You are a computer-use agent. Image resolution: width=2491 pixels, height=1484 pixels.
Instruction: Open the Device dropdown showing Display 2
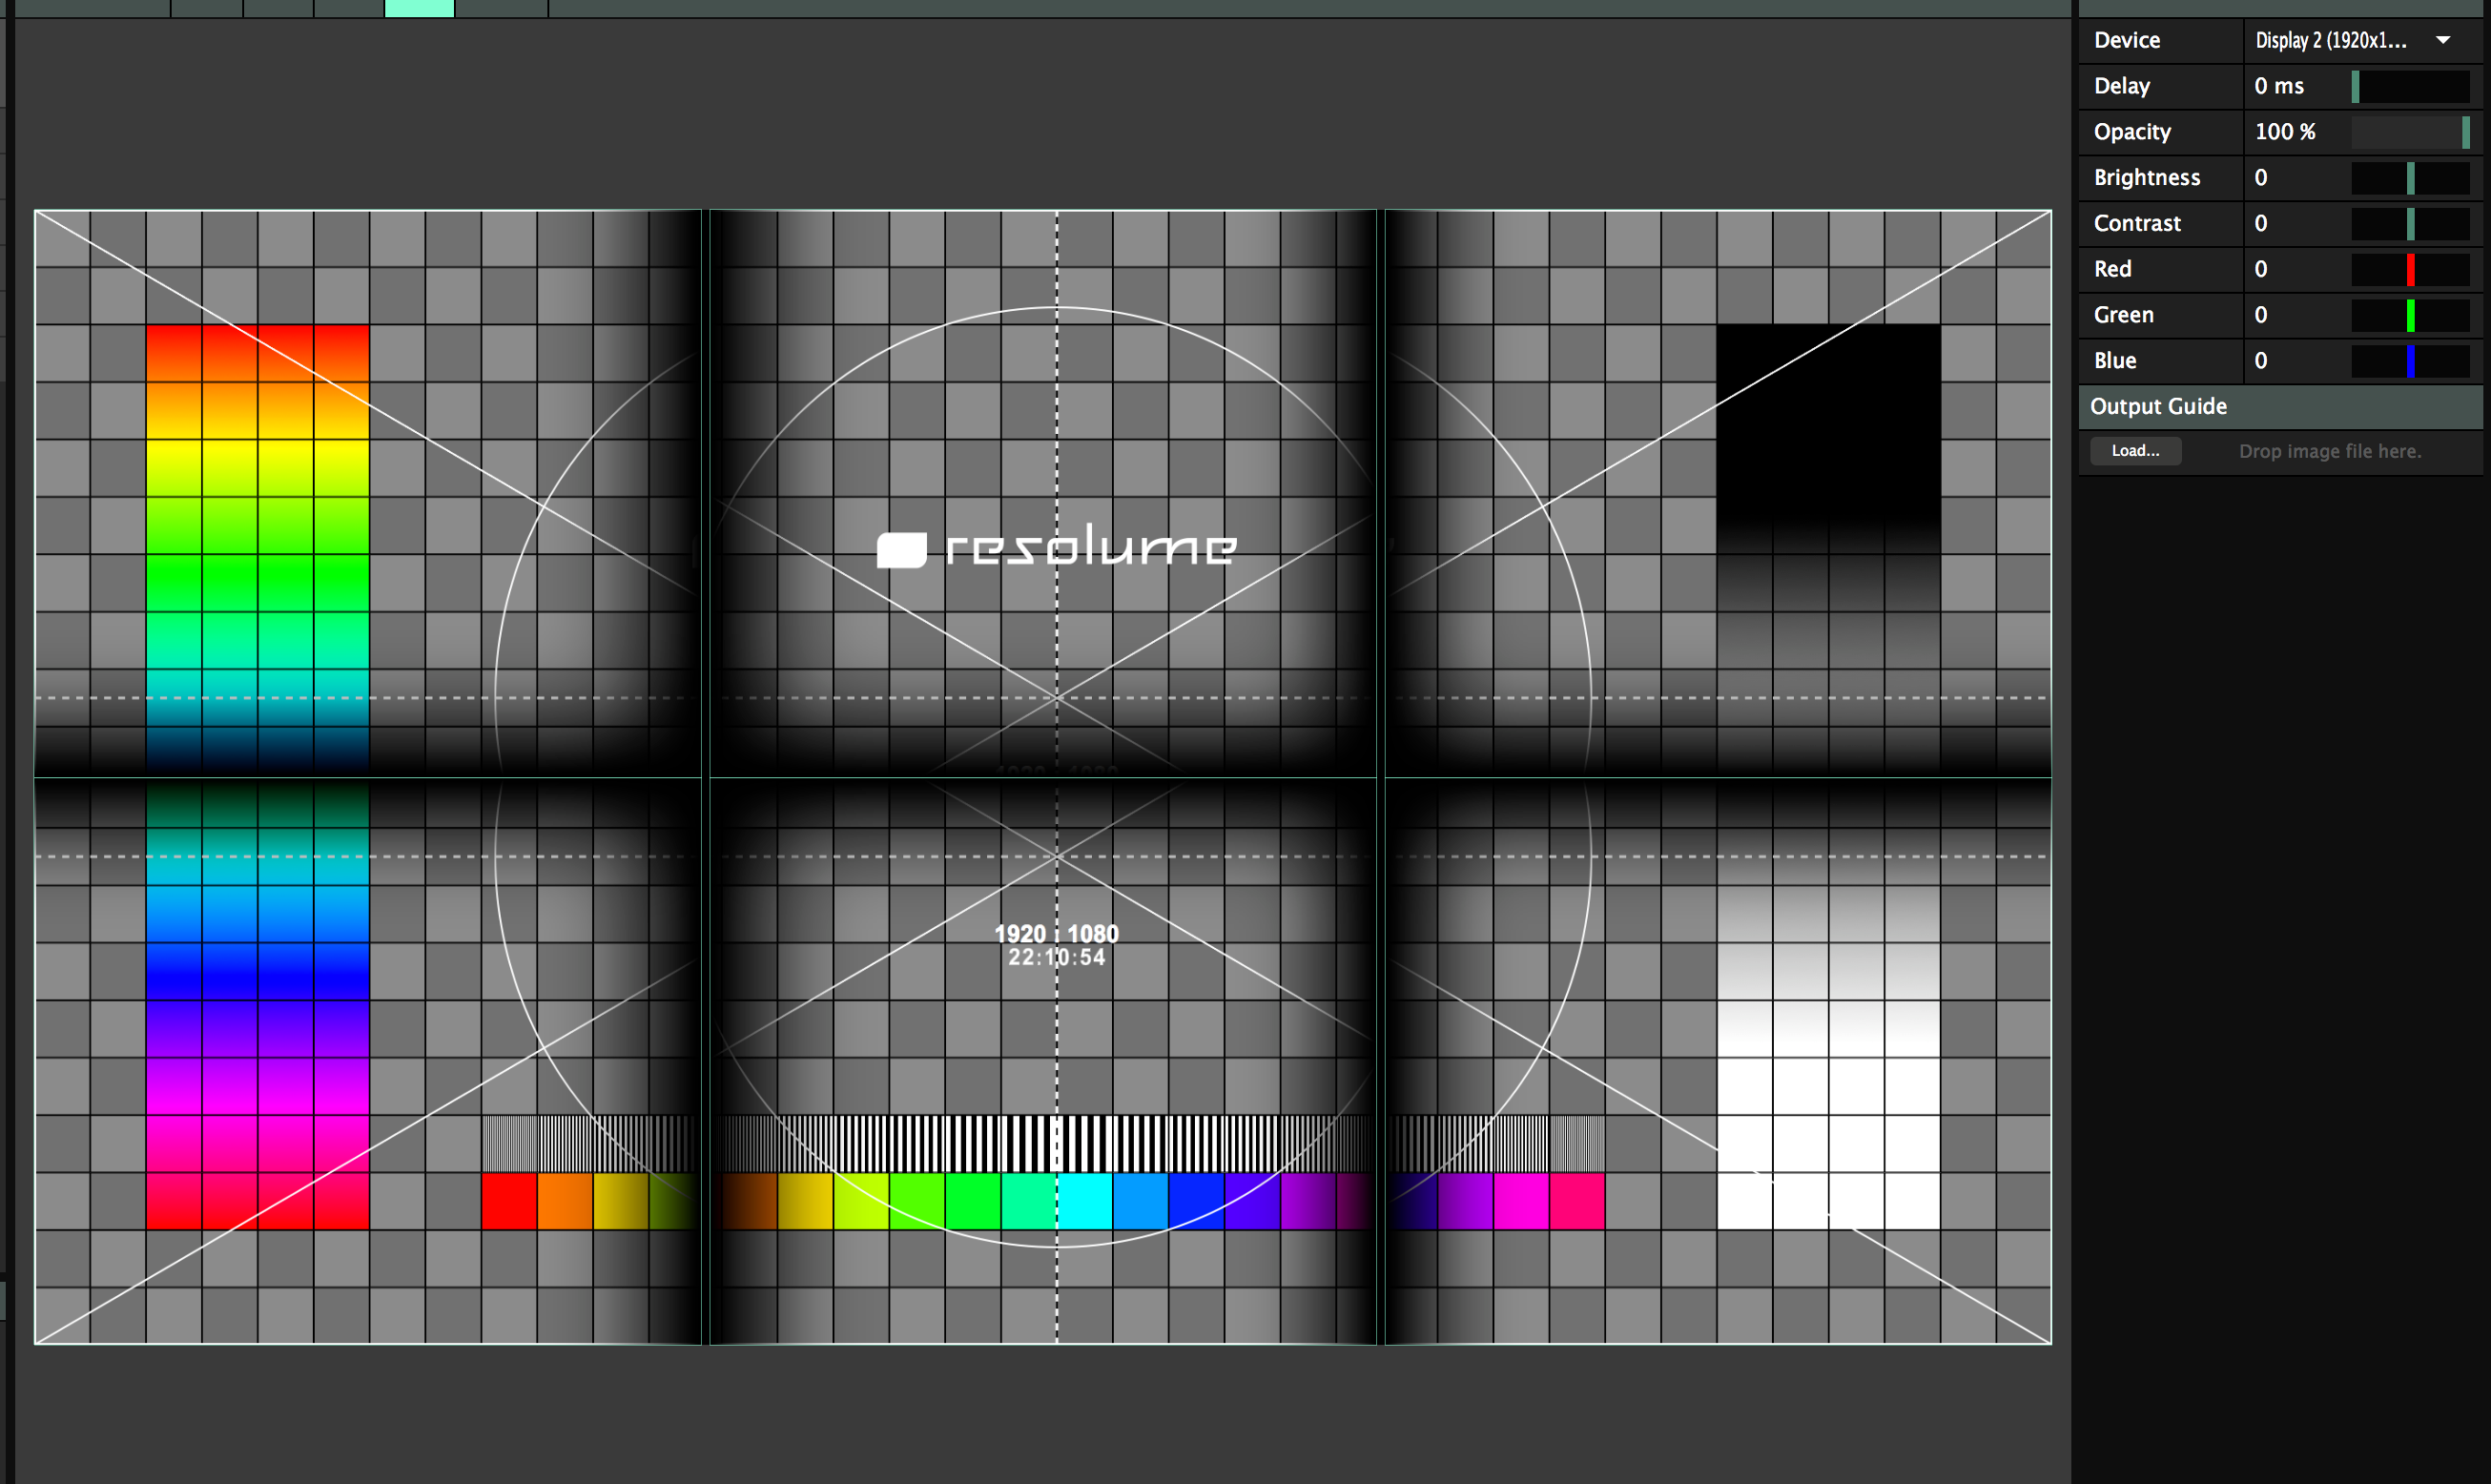click(2352, 41)
